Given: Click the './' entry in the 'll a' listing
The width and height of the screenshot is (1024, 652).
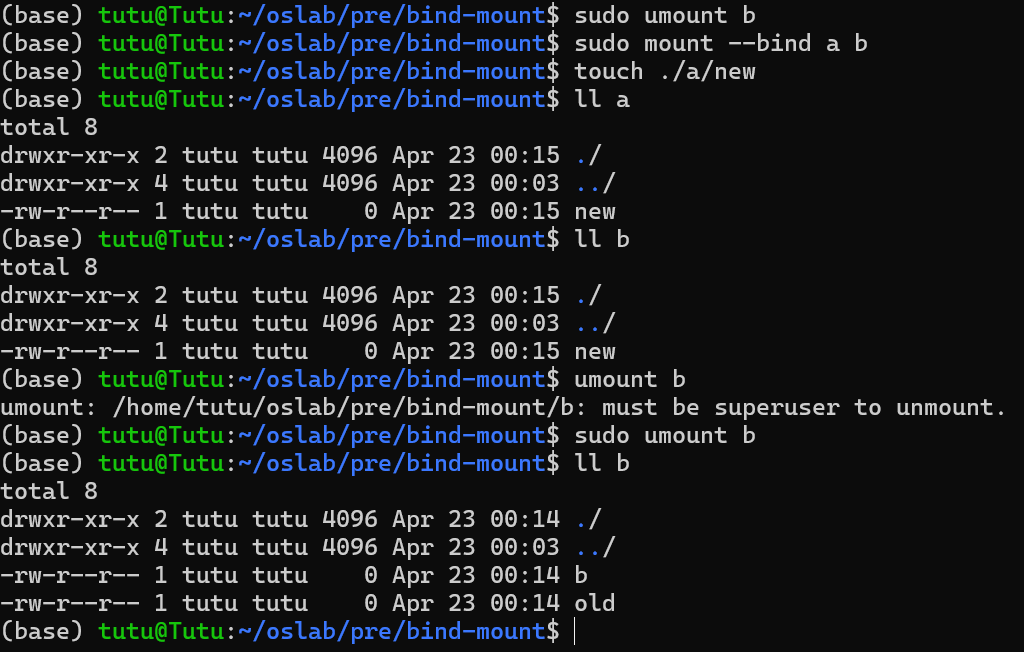Looking at the screenshot, I should click(x=588, y=155).
